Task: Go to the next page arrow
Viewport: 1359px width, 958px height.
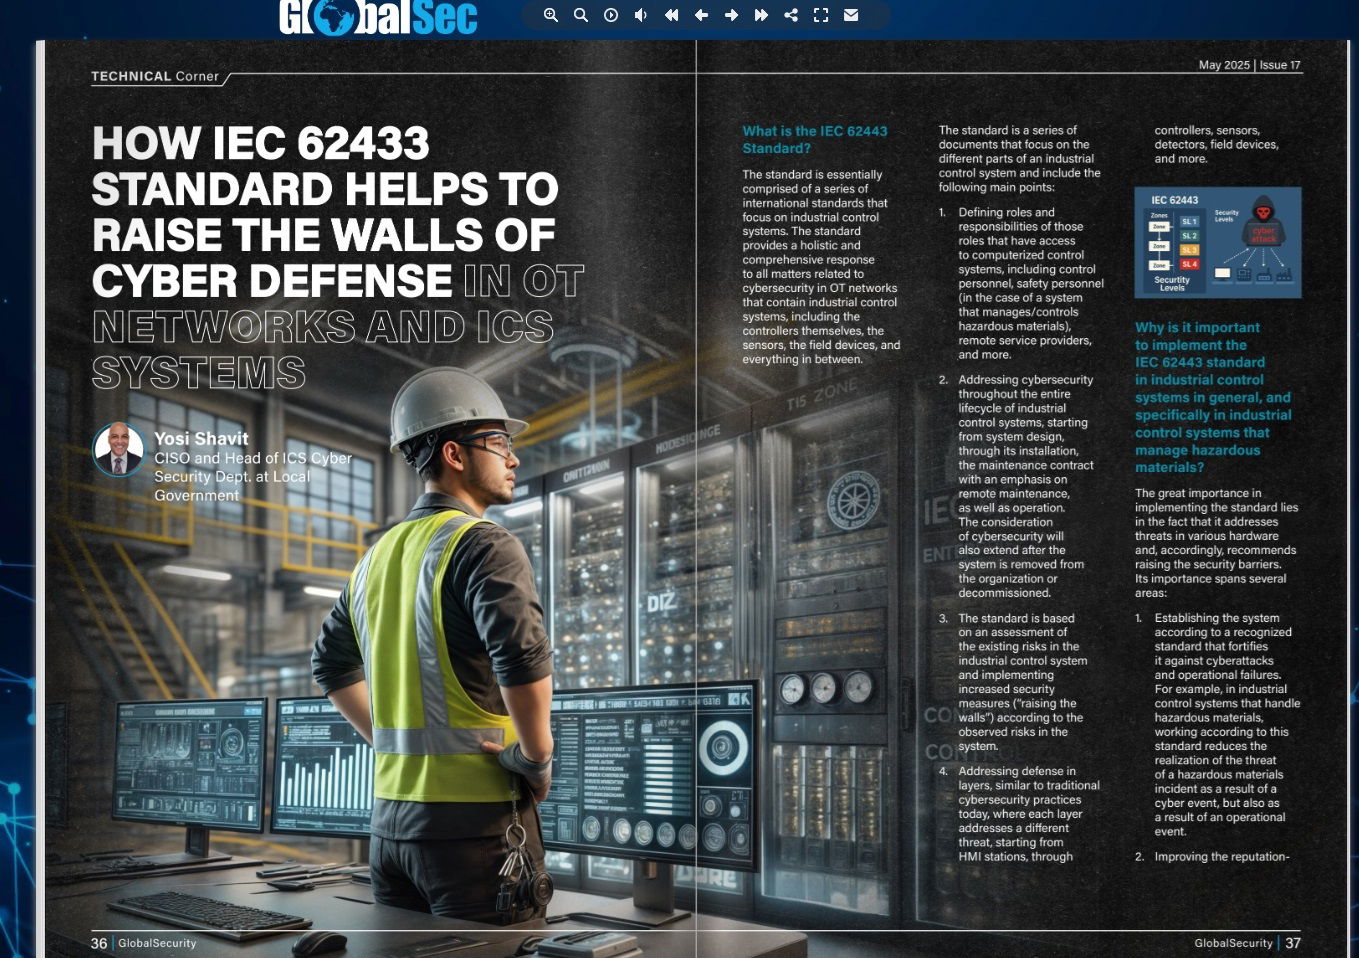Action: click(x=731, y=15)
